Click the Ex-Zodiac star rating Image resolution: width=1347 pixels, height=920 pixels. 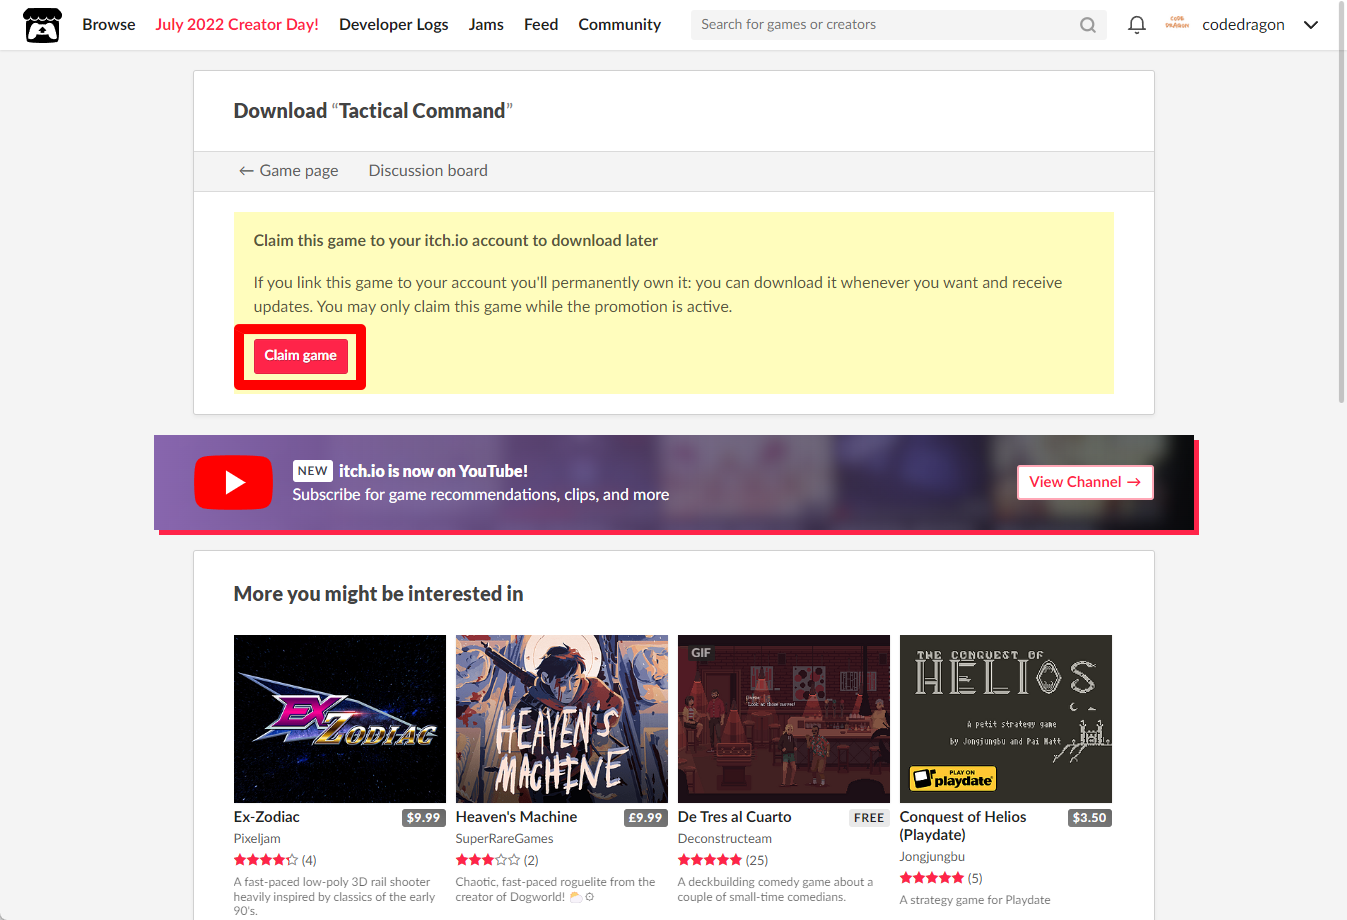pos(266,860)
